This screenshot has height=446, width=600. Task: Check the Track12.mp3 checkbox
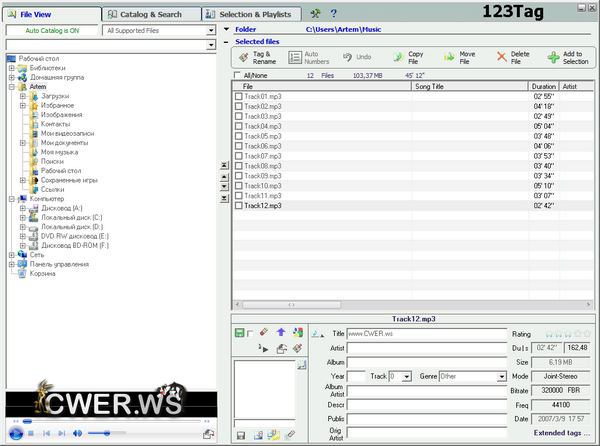pyautogui.click(x=239, y=206)
